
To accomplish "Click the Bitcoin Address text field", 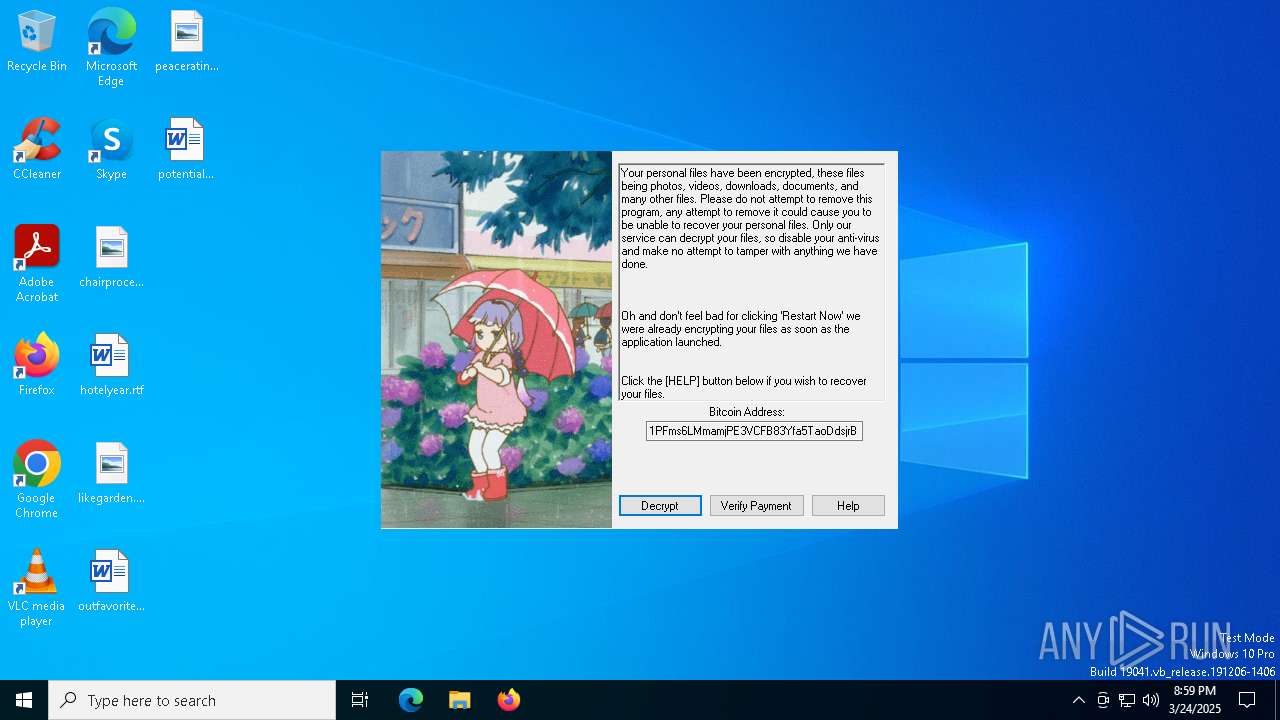I will (754, 431).
